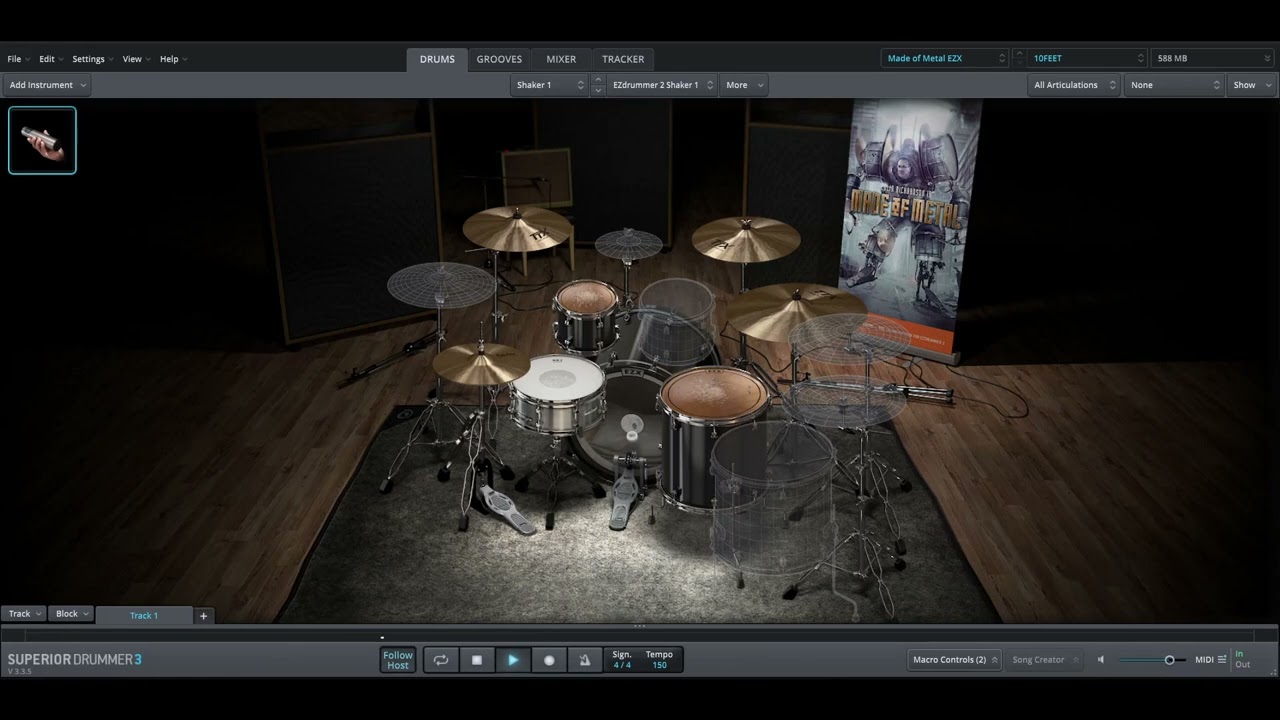The image size is (1280, 720).
Task: Open the Edit menu
Action: click(50, 59)
